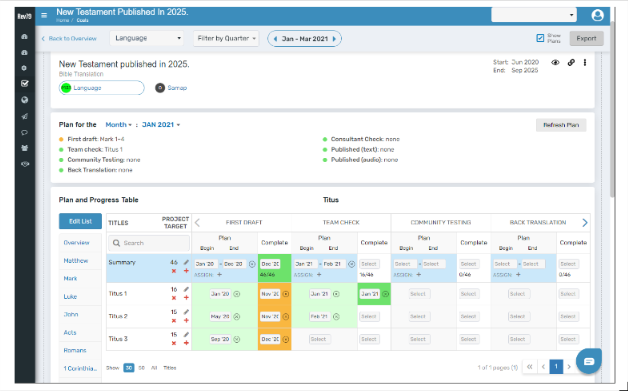Click the Edit List button
The height and width of the screenshot is (391, 628).
[x=80, y=222]
